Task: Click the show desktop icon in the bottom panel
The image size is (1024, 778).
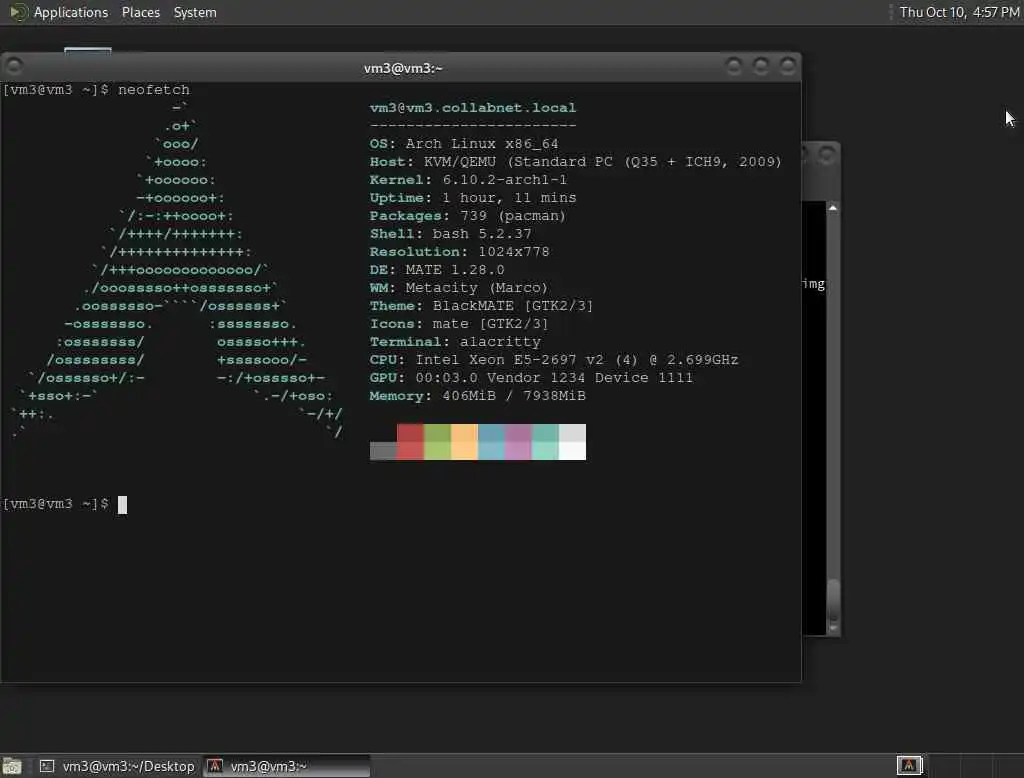Action: pyautogui.click(x=12, y=766)
